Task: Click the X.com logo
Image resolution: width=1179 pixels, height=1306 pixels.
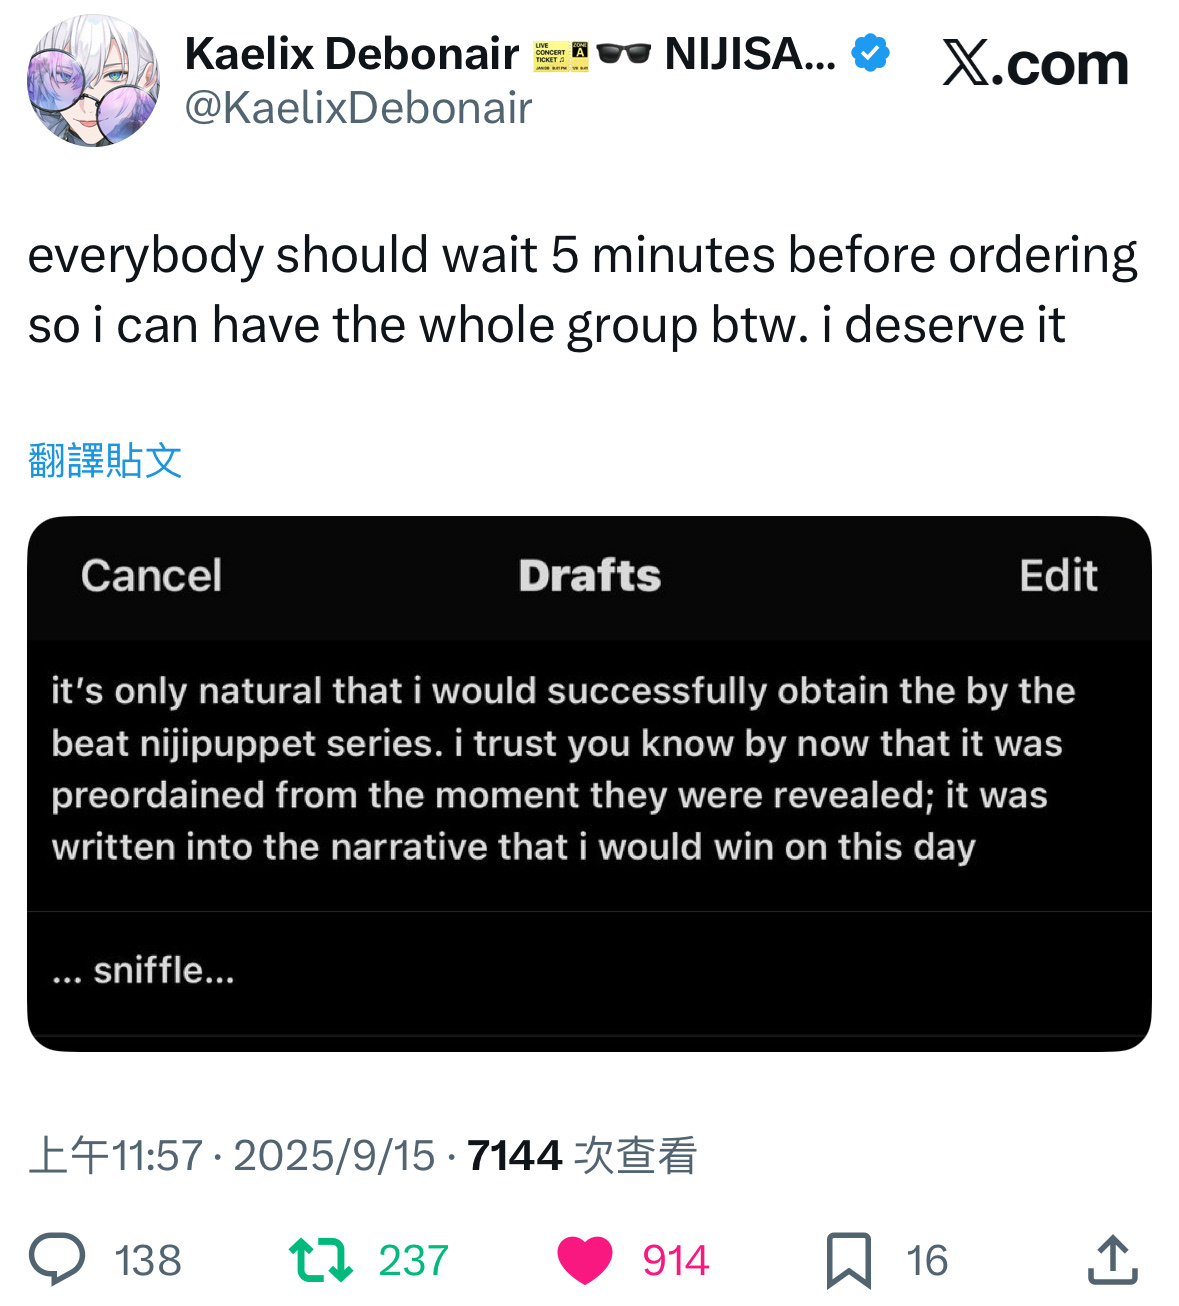Action: point(1035,65)
